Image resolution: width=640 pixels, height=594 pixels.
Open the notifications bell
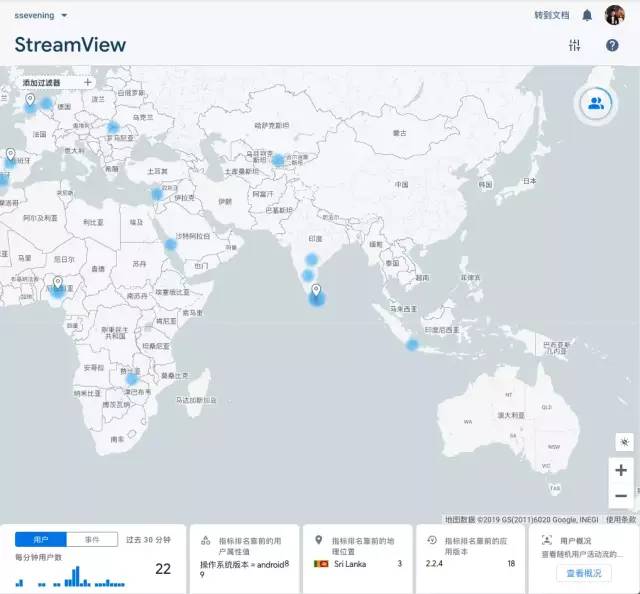click(587, 16)
